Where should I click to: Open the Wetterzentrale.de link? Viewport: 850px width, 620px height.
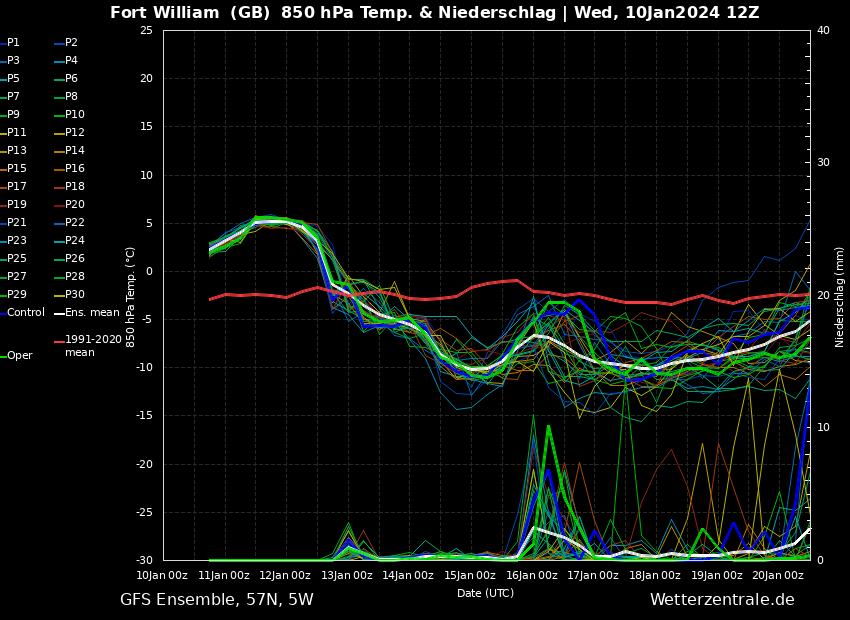pyautogui.click(x=722, y=600)
